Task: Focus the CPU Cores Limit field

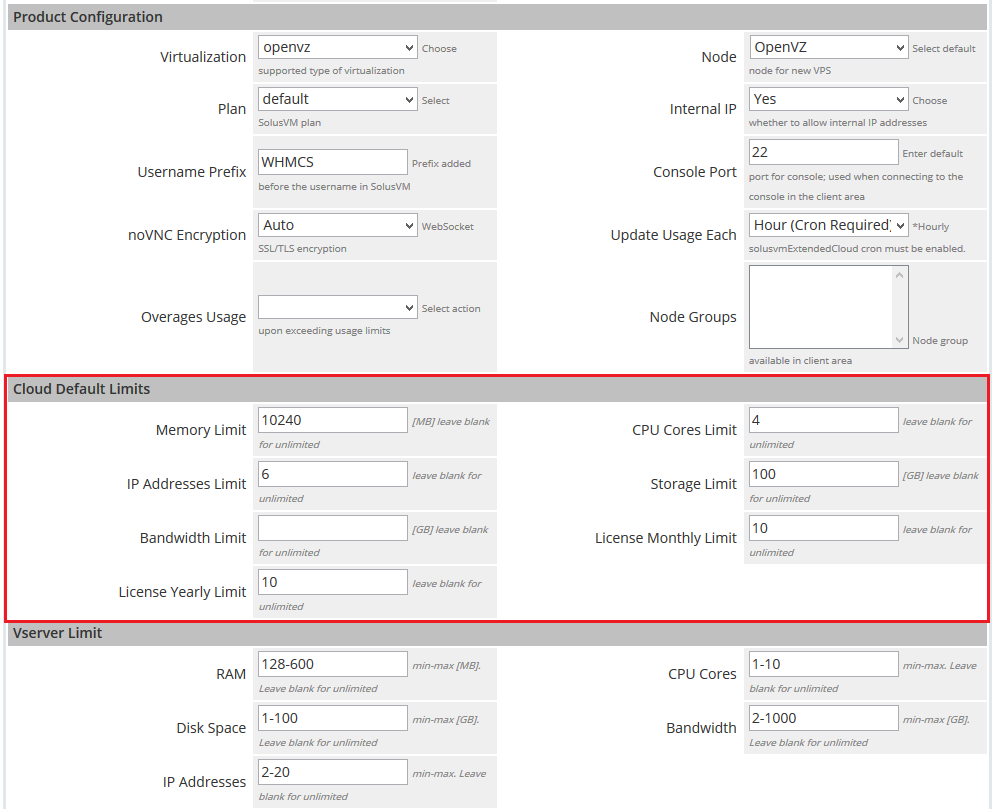Action: (823, 420)
